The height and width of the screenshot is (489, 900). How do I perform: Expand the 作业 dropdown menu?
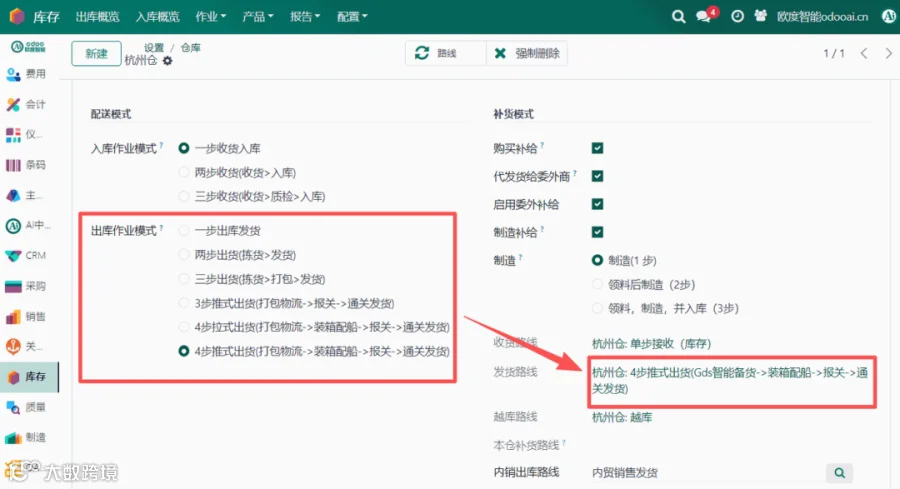211,17
